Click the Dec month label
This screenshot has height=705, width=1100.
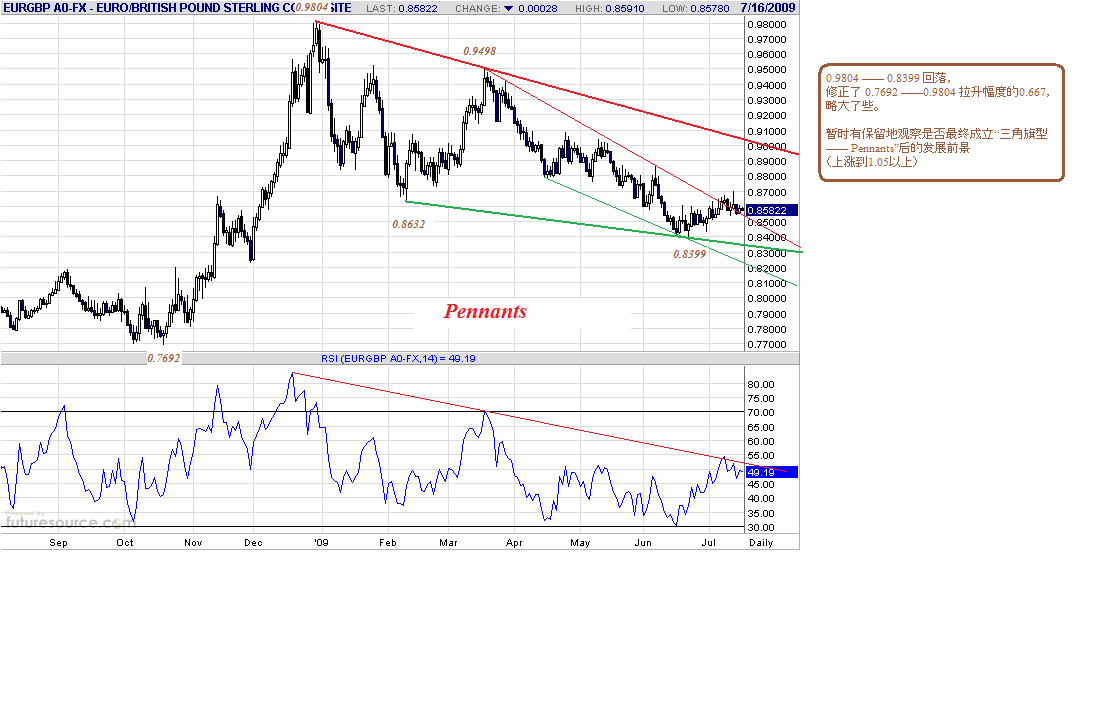point(253,543)
